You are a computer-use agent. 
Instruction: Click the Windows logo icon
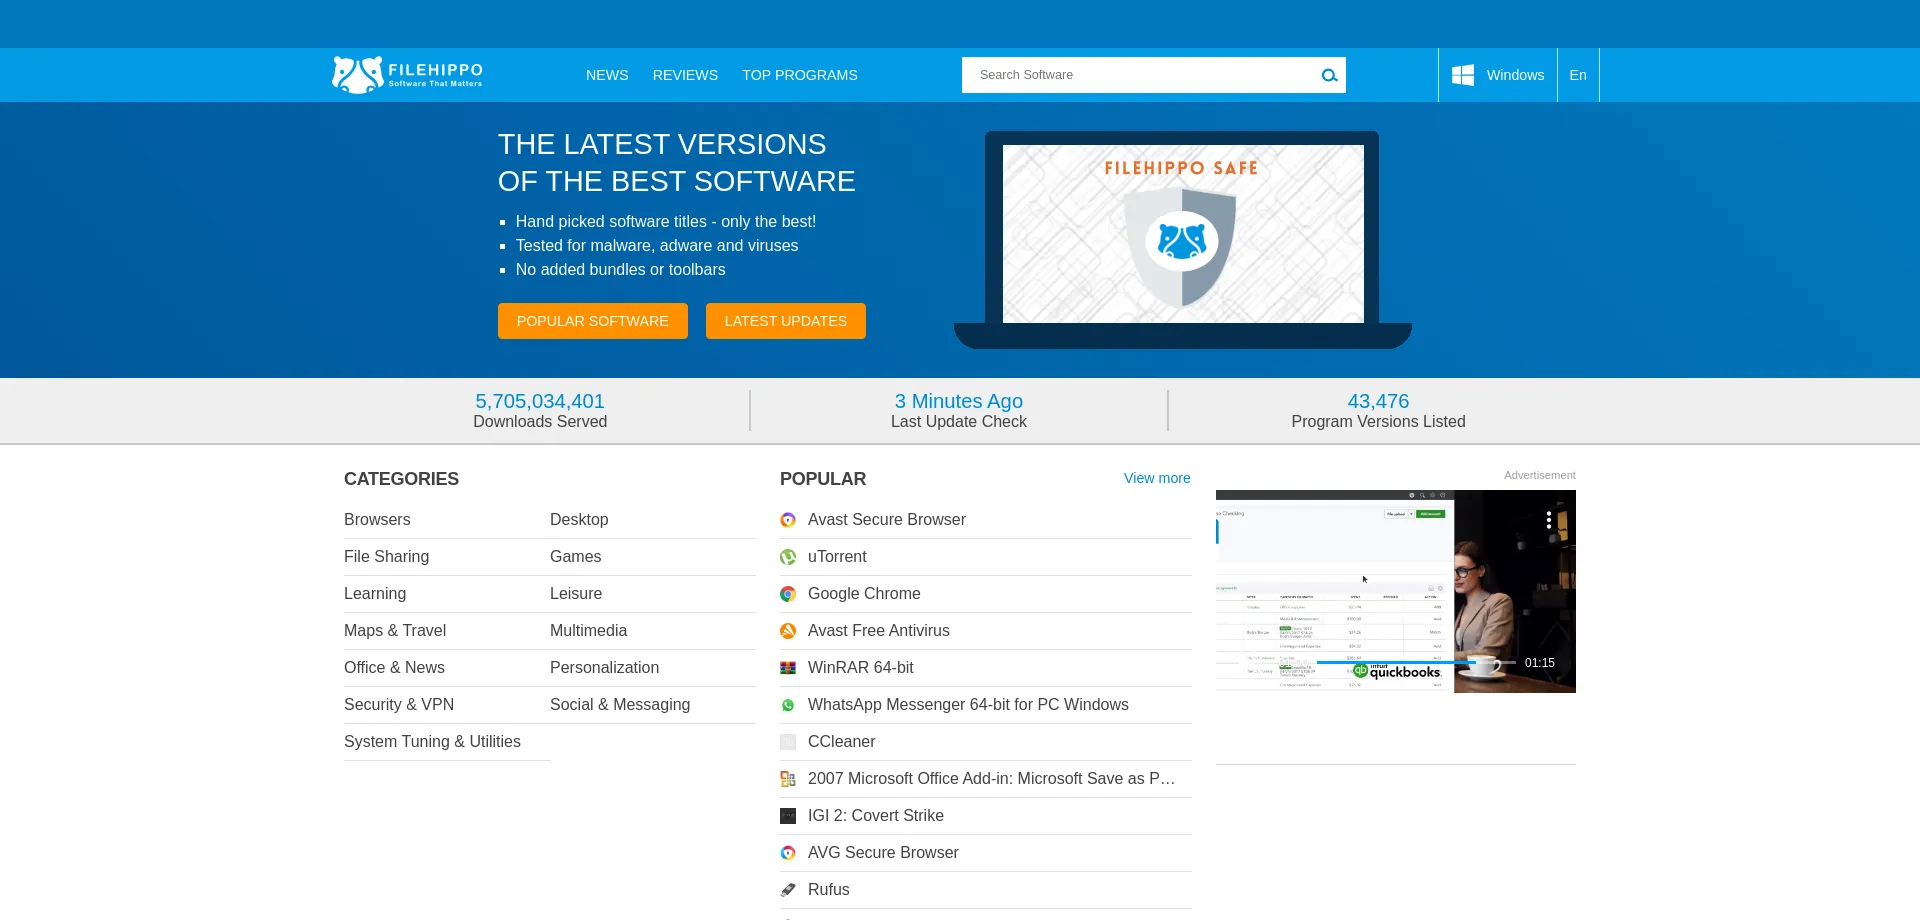(x=1463, y=75)
